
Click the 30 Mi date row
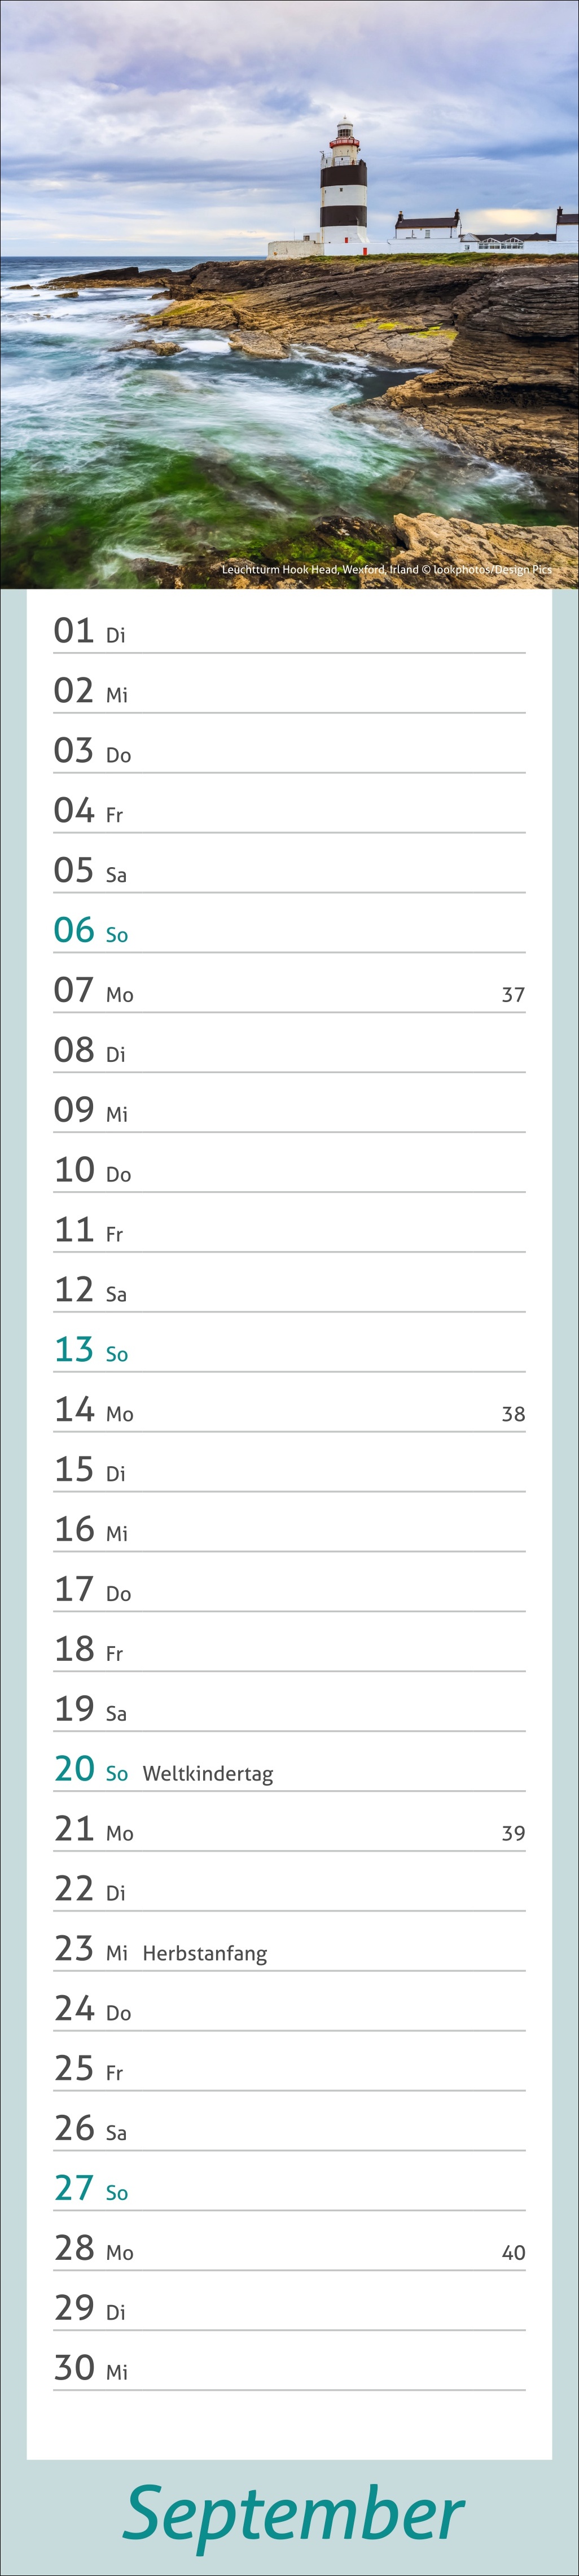pos(289,2368)
